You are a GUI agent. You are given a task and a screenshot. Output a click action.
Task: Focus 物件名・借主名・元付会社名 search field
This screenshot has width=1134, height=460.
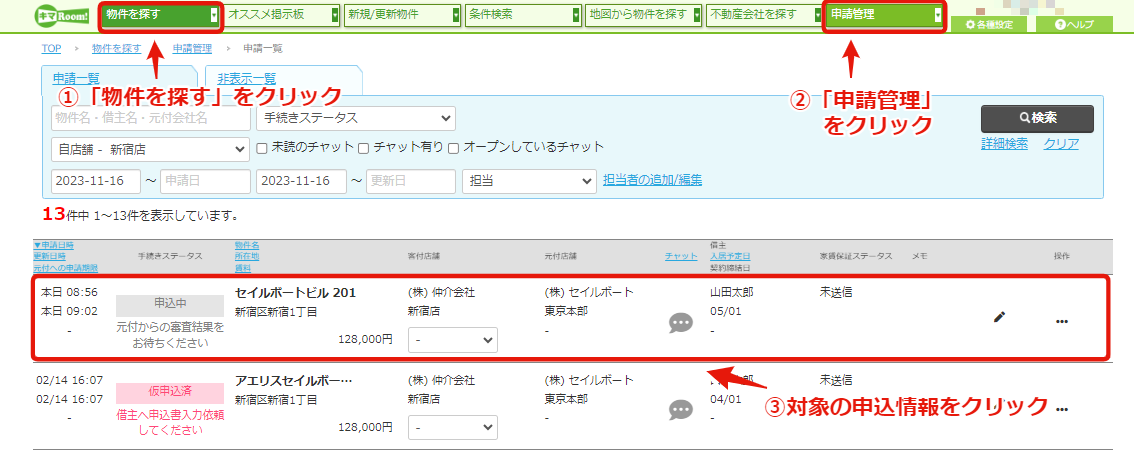tap(150, 118)
